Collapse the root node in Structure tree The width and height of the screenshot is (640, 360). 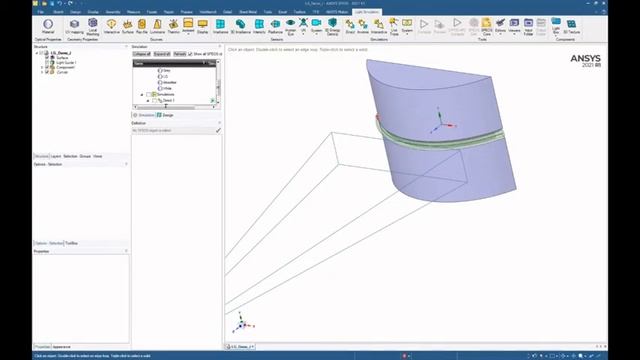point(37,53)
